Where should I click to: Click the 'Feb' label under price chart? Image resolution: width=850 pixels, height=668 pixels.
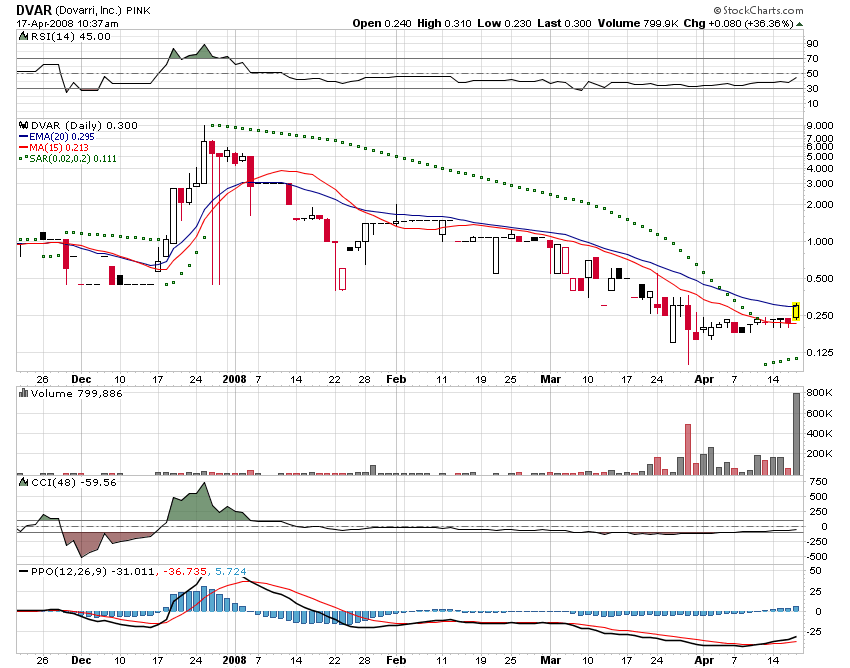click(396, 379)
